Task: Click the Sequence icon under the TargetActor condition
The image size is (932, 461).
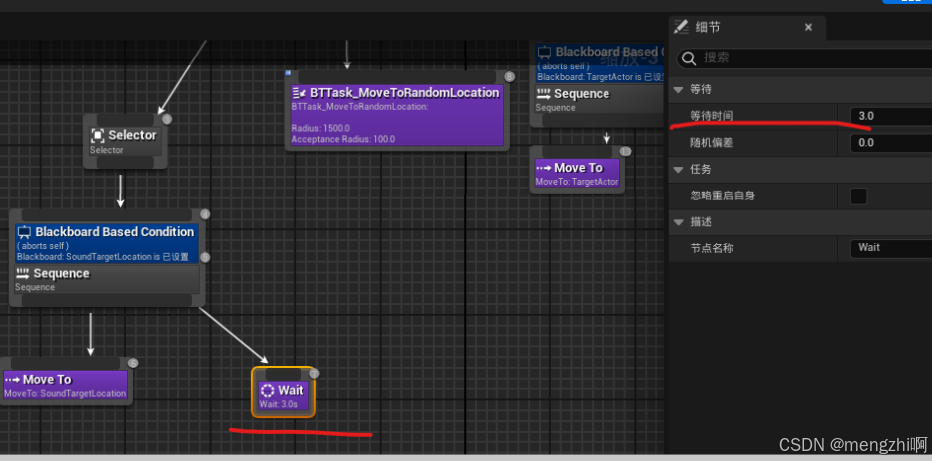Action: pyautogui.click(x=543, y=93)
